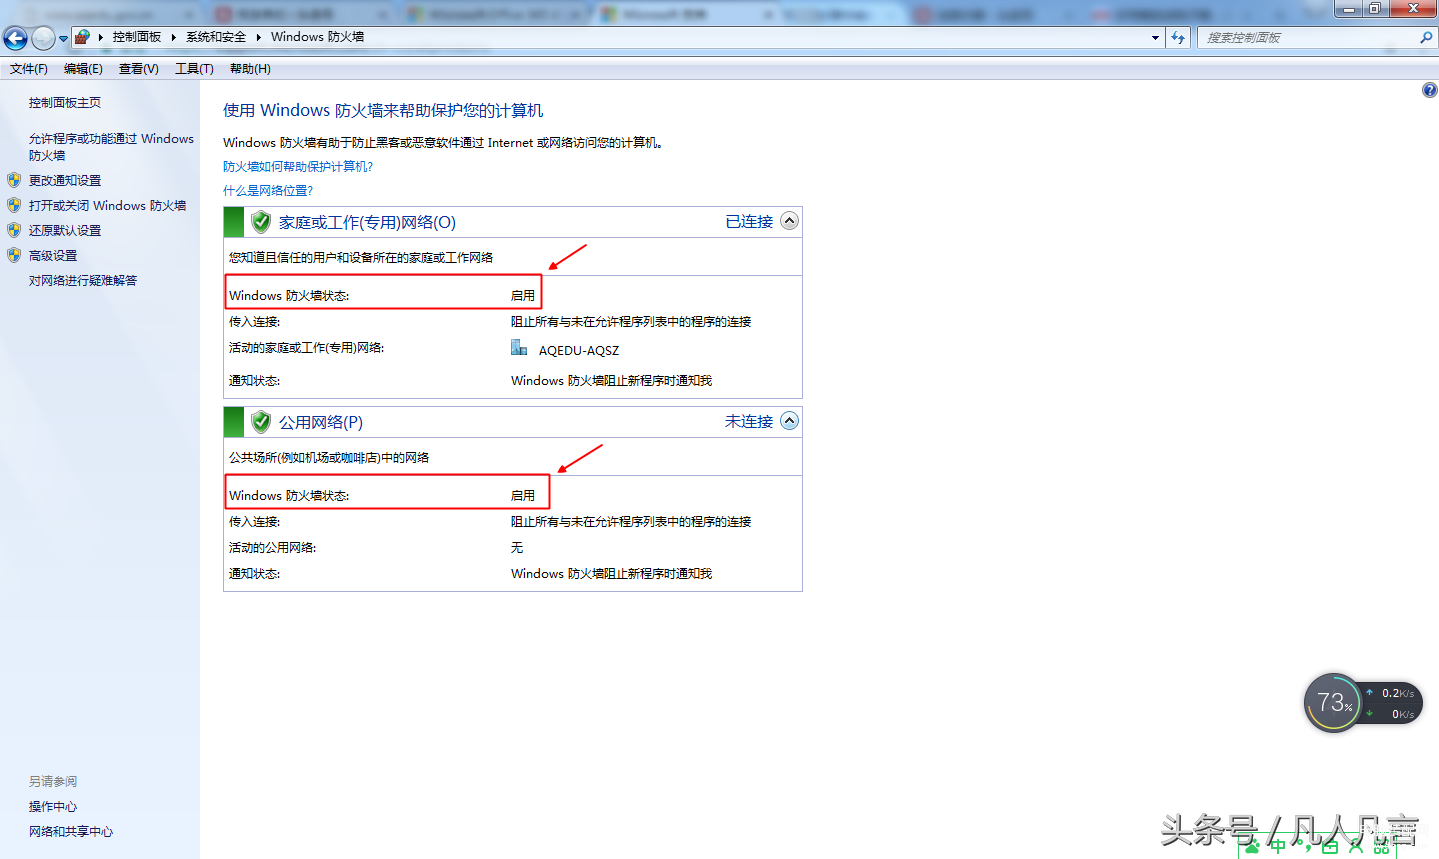This screenshot has width=1439, height=859.
Task: Open the address bar history dropdown
Action: [1155, 38]
